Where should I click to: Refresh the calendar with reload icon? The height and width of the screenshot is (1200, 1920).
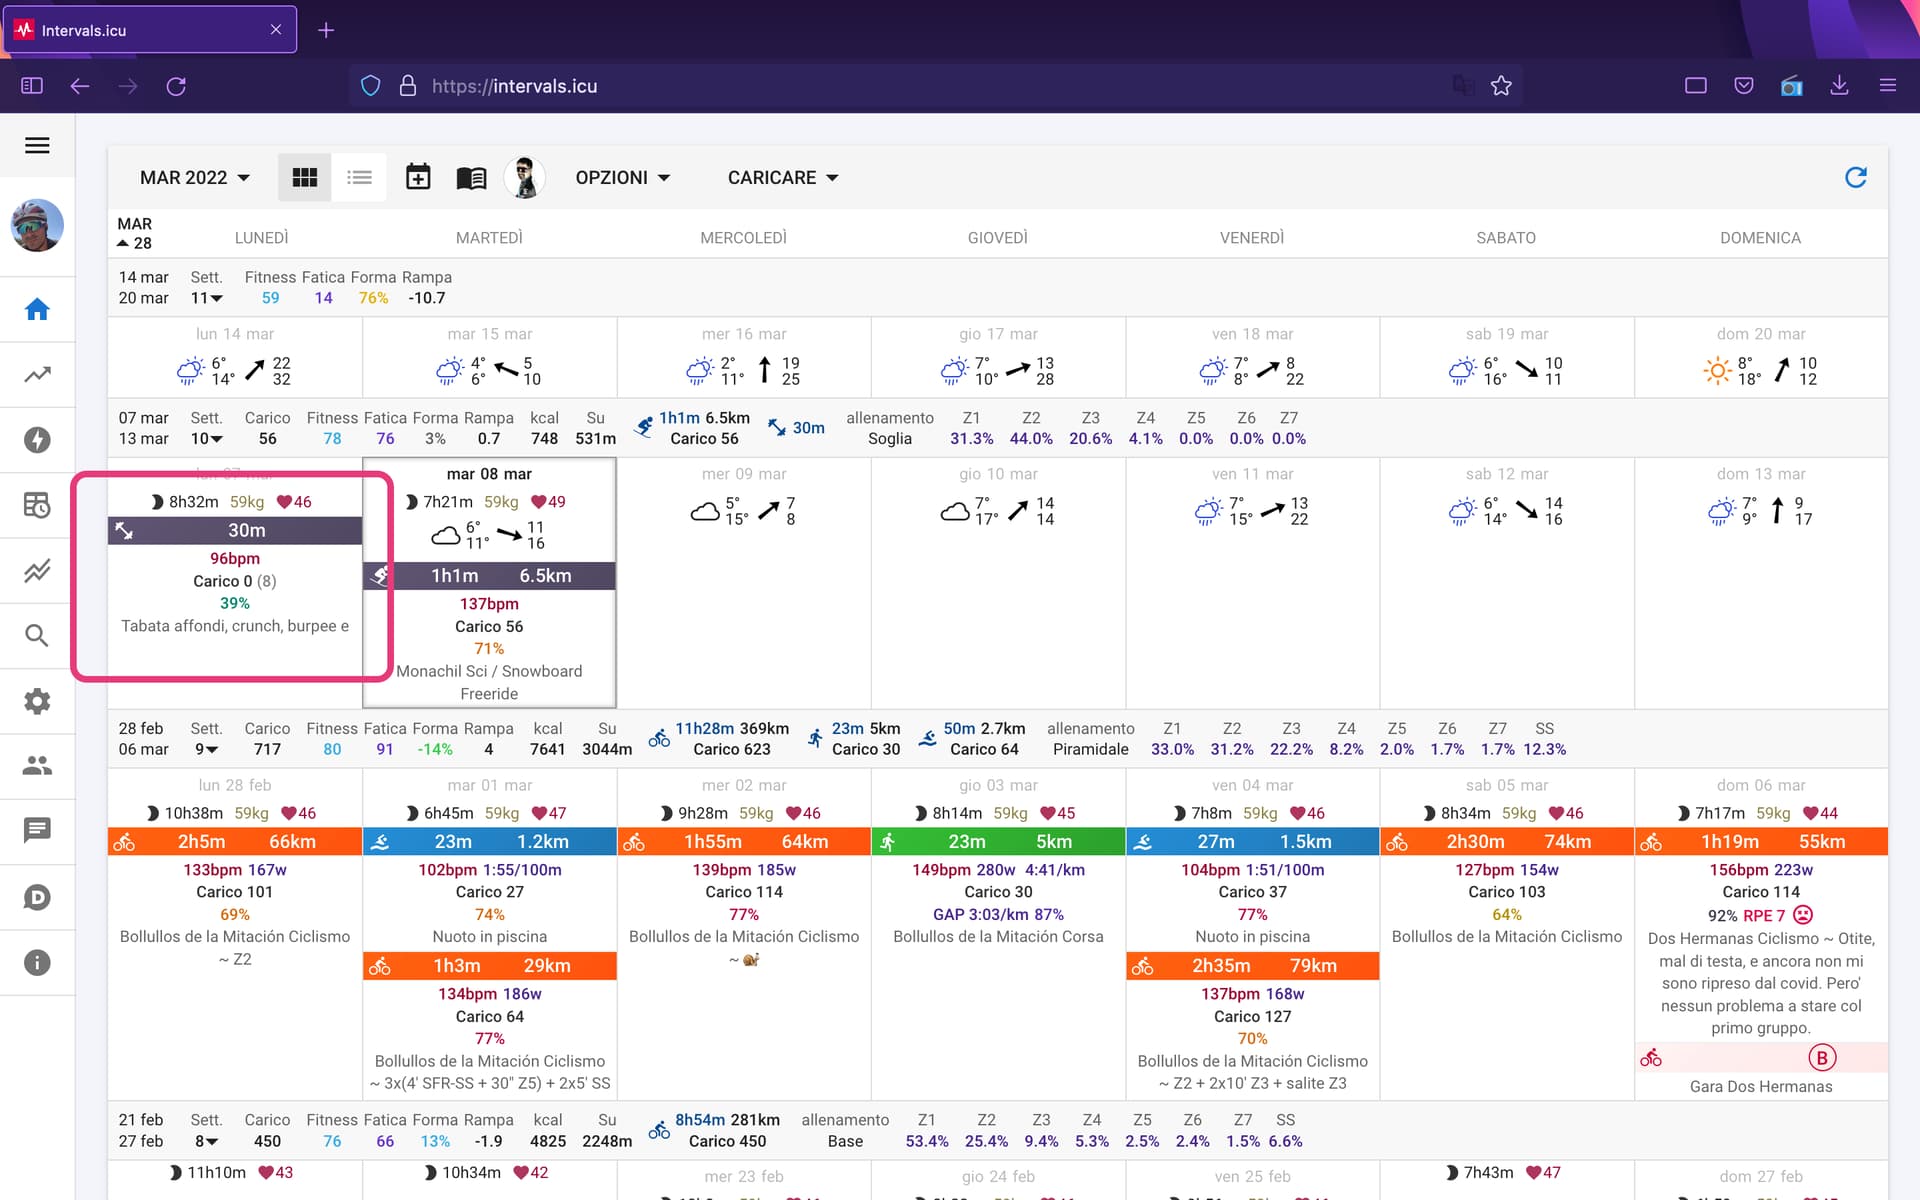click(1856, 177)
